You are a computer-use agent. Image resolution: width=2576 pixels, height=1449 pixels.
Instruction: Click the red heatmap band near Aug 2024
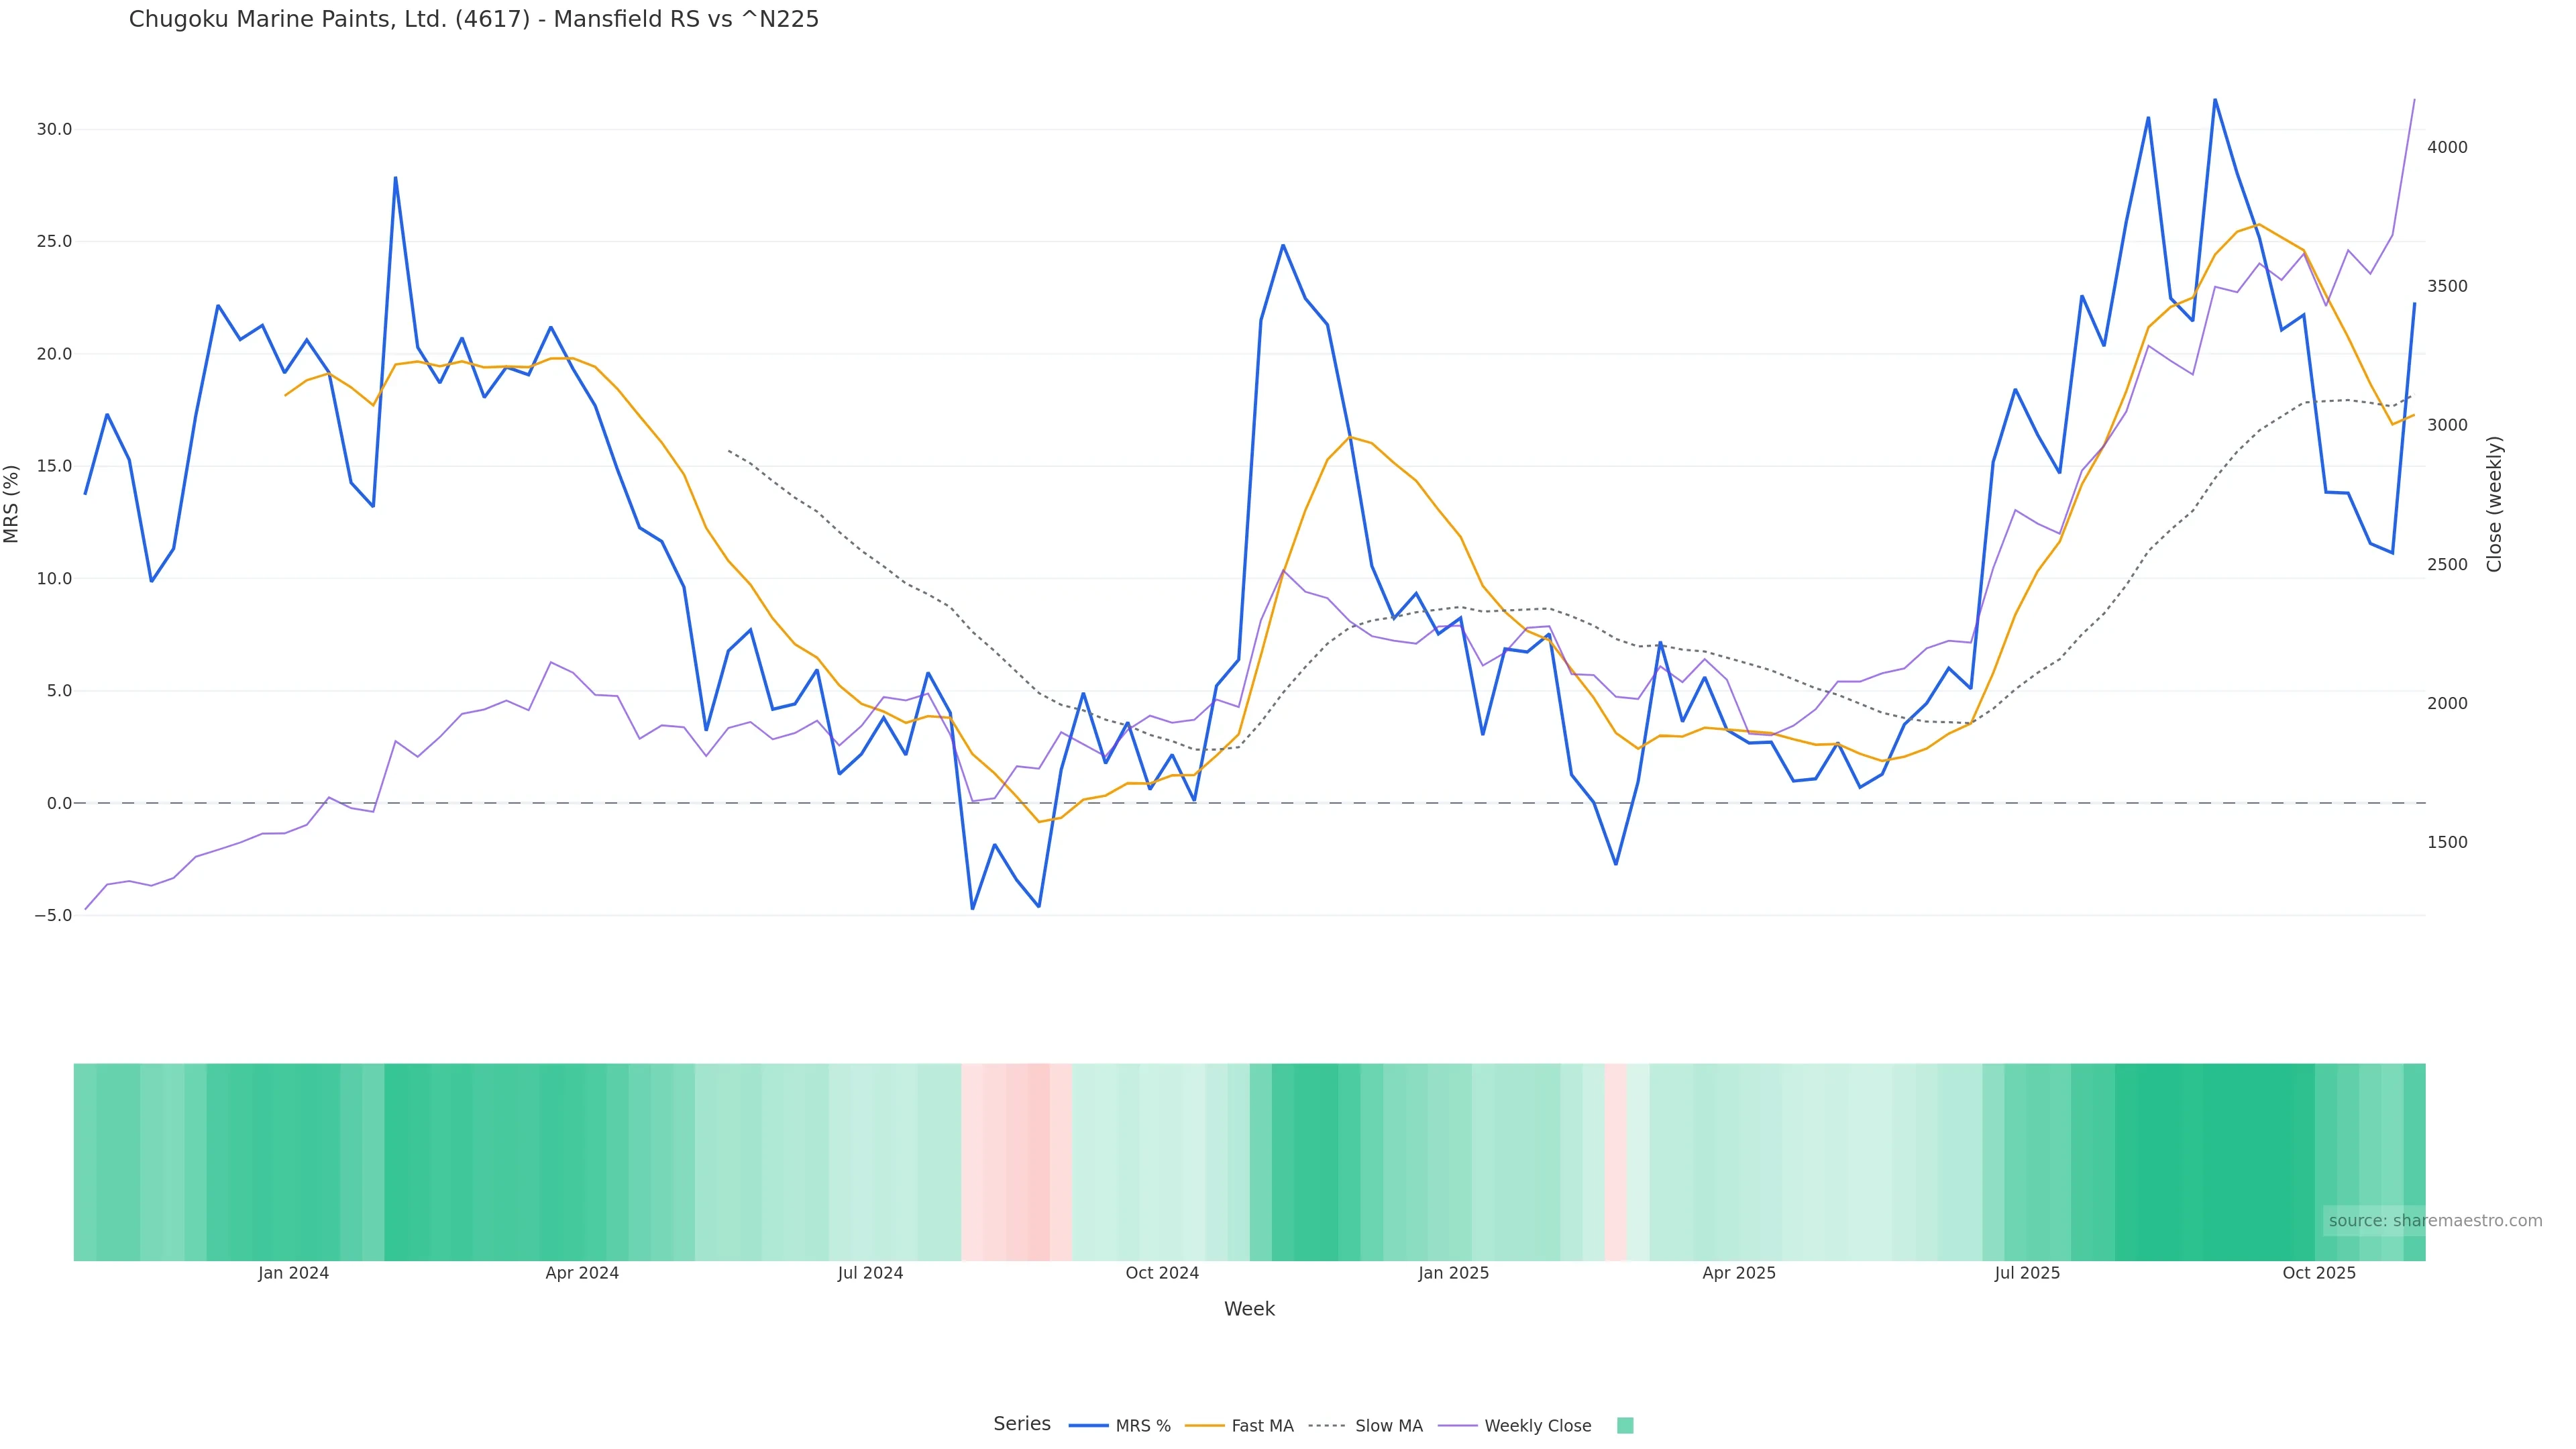(x=1015, y=1161)
